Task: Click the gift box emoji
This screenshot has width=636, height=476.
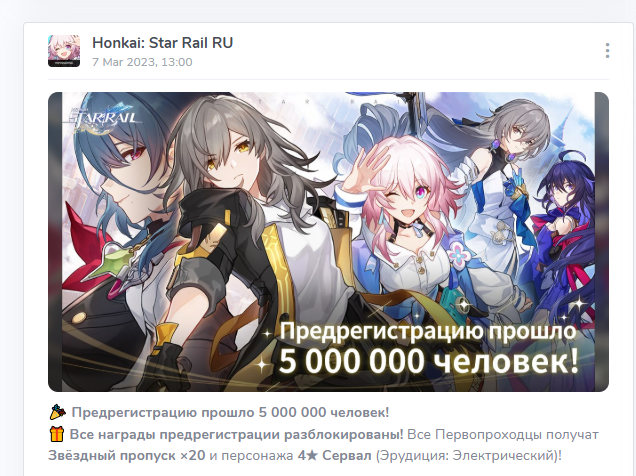Action: coord(57,434)
